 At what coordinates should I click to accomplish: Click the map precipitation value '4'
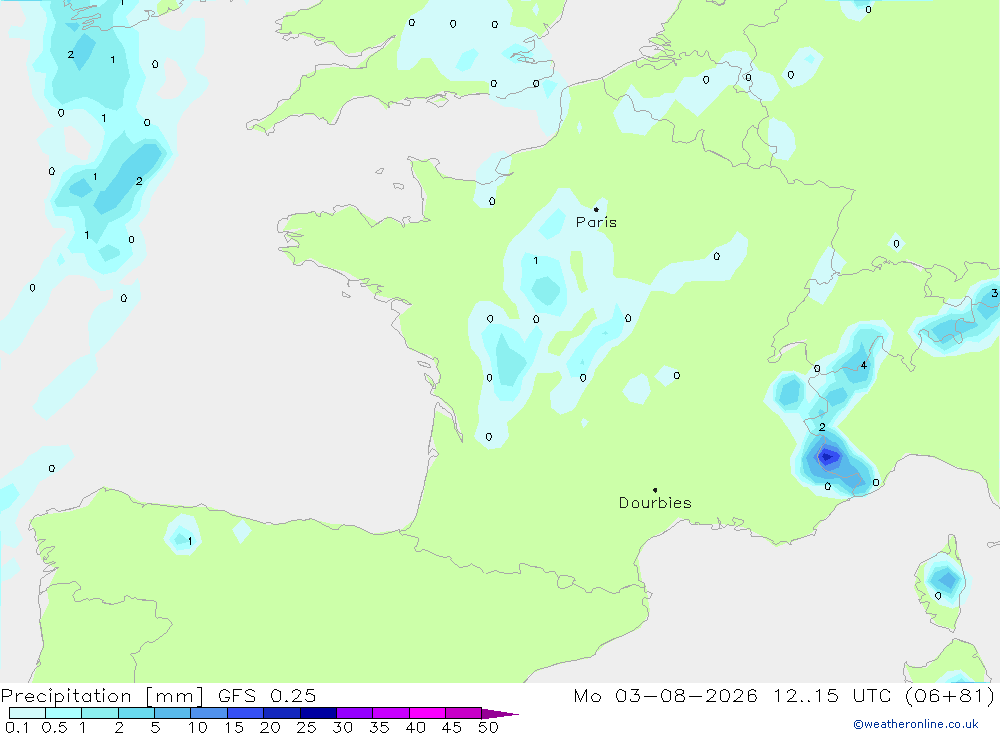864,366
